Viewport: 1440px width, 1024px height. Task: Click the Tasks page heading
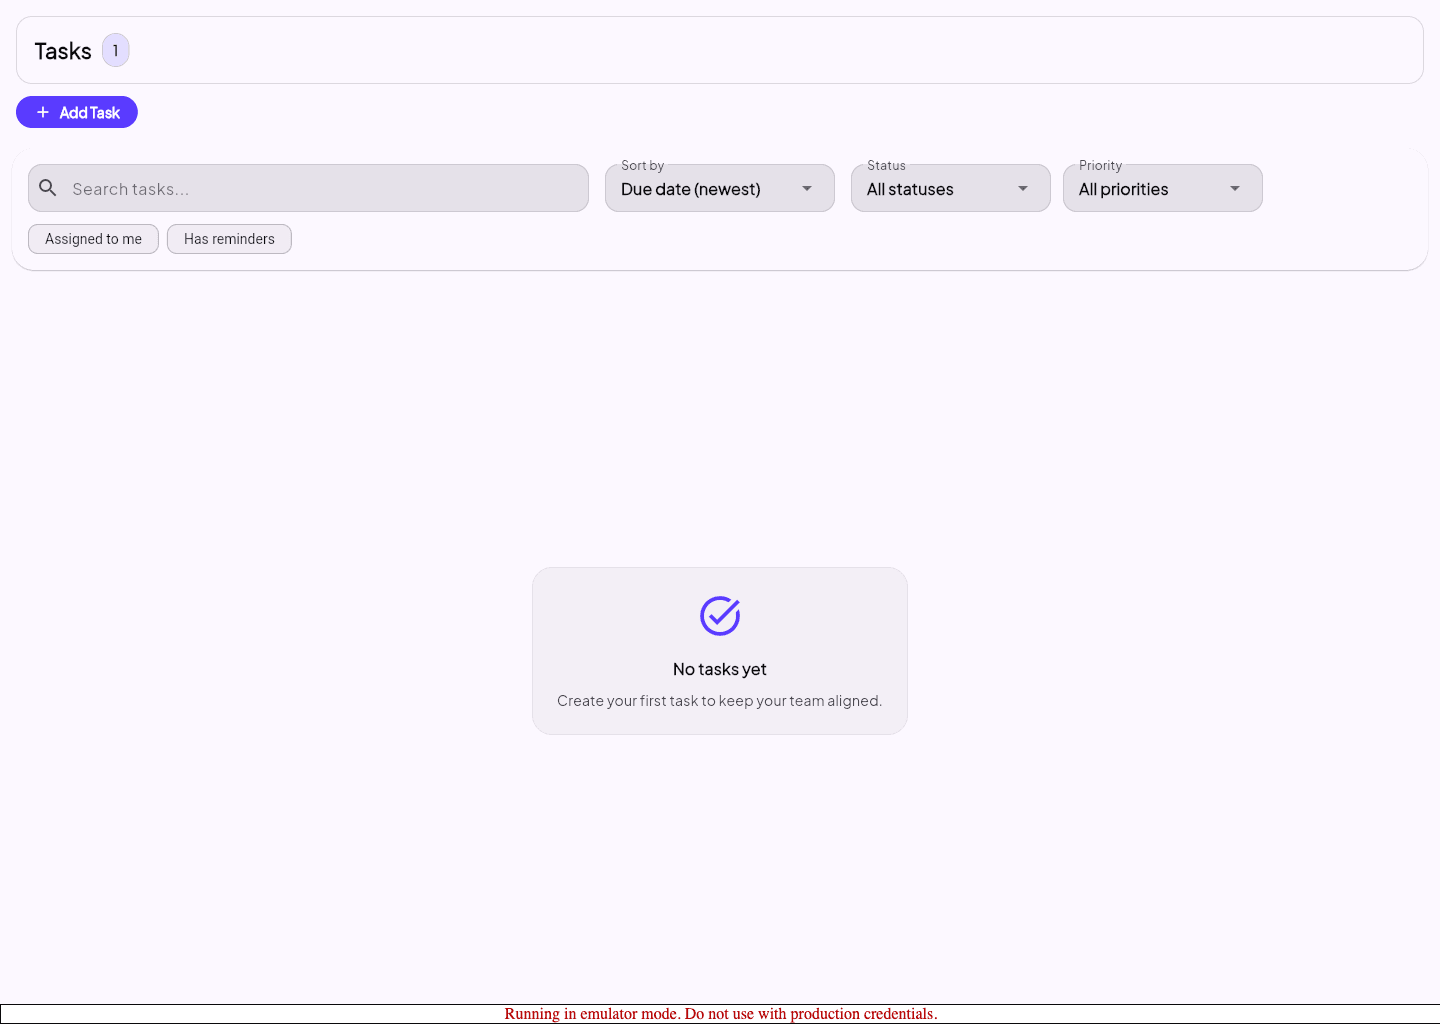[63, 51]
